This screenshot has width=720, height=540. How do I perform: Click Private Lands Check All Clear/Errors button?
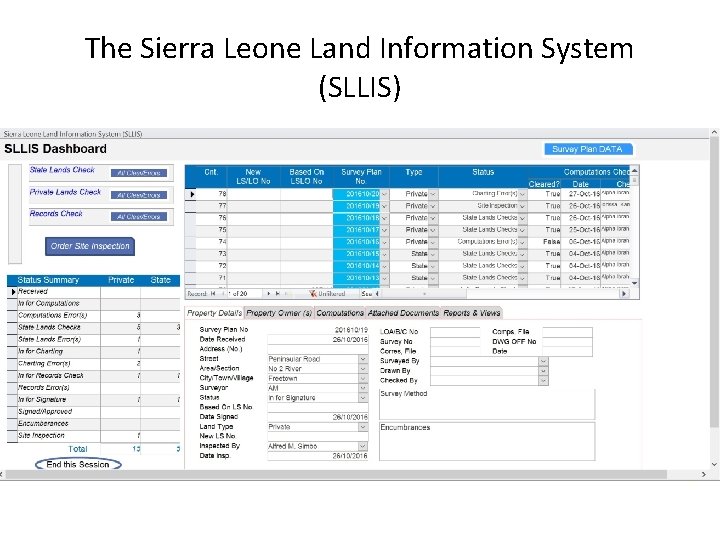(x=139, y=195)
